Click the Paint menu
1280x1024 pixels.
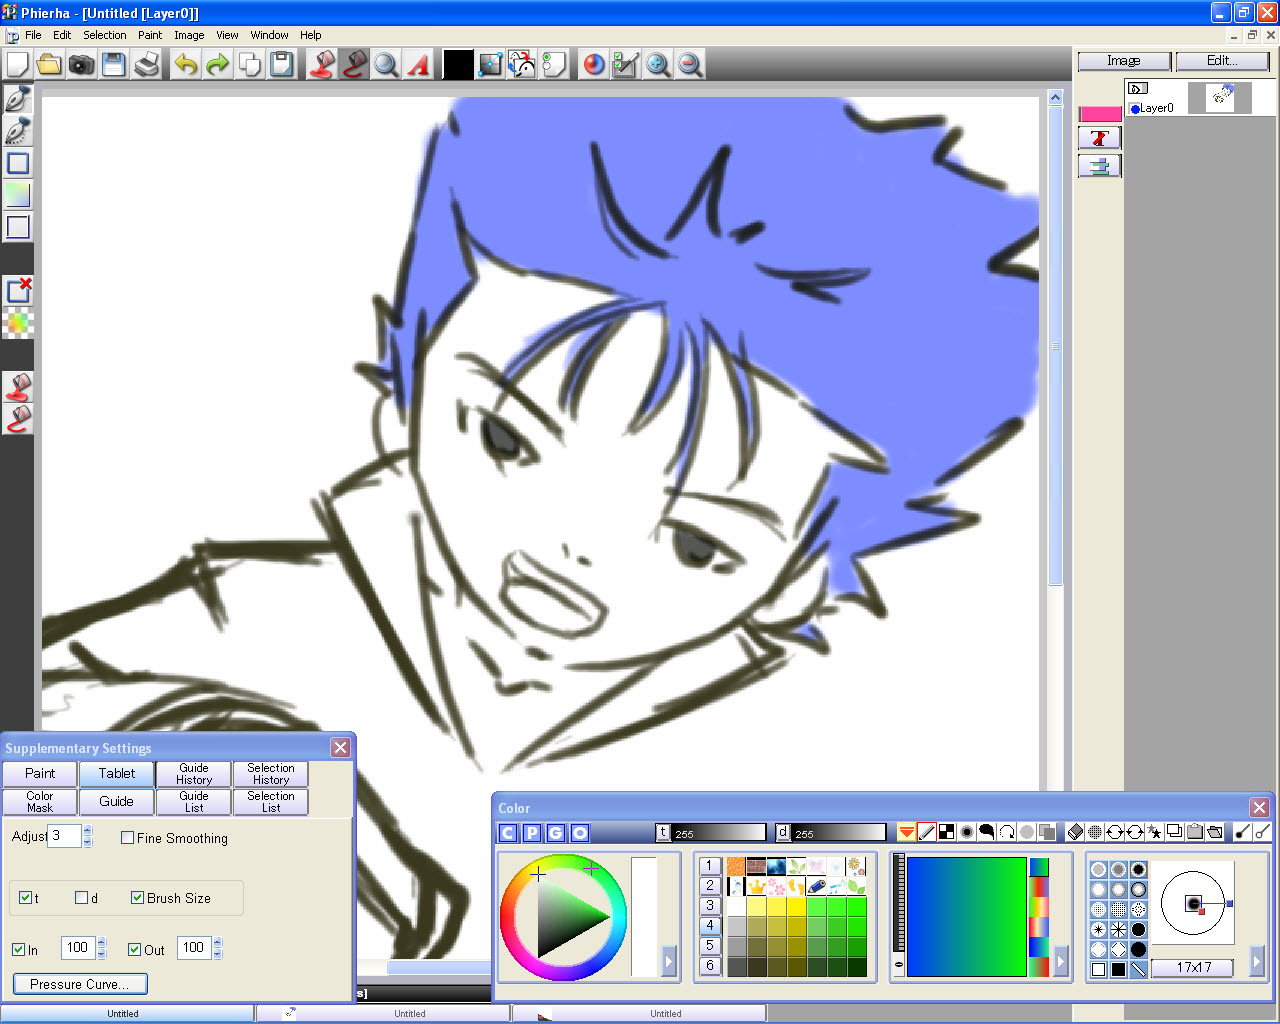pyautogui.click(x=150, y=34)
